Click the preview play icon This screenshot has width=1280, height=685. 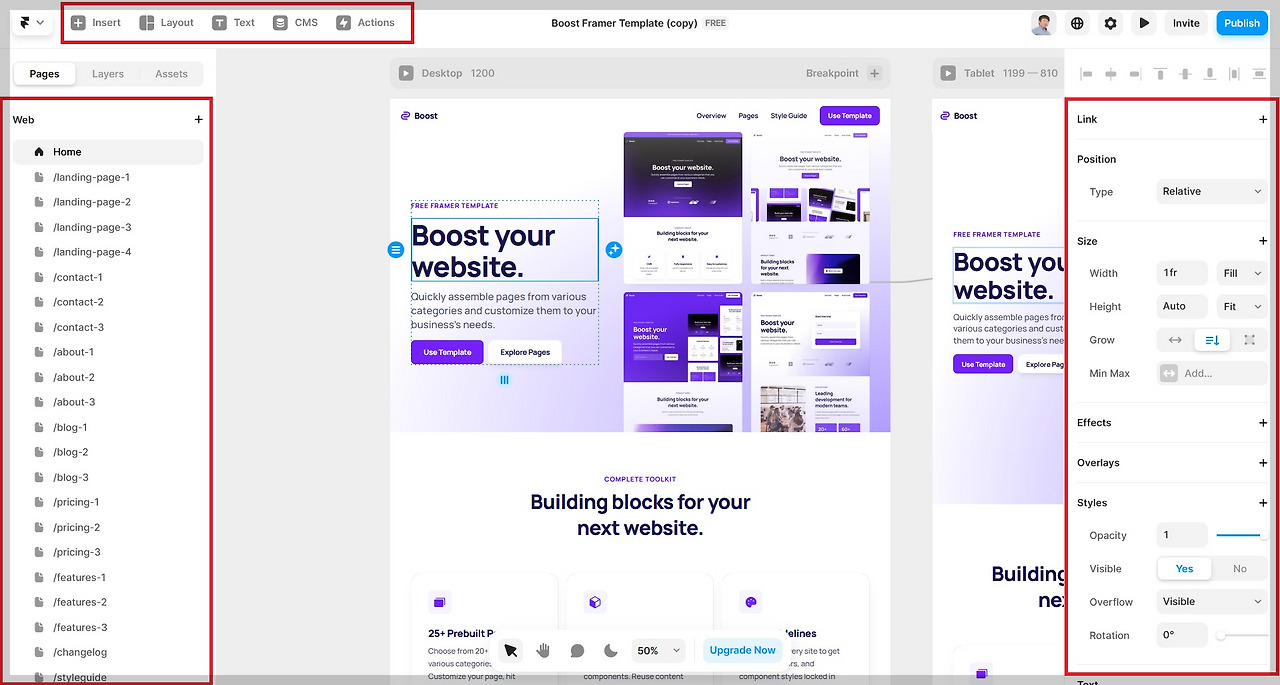1145,23
